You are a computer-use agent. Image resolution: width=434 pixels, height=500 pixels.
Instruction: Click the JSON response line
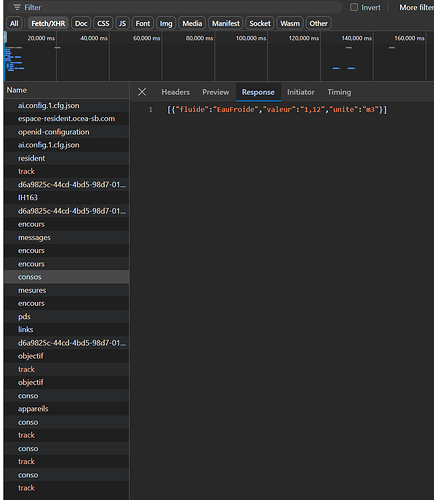277,109
